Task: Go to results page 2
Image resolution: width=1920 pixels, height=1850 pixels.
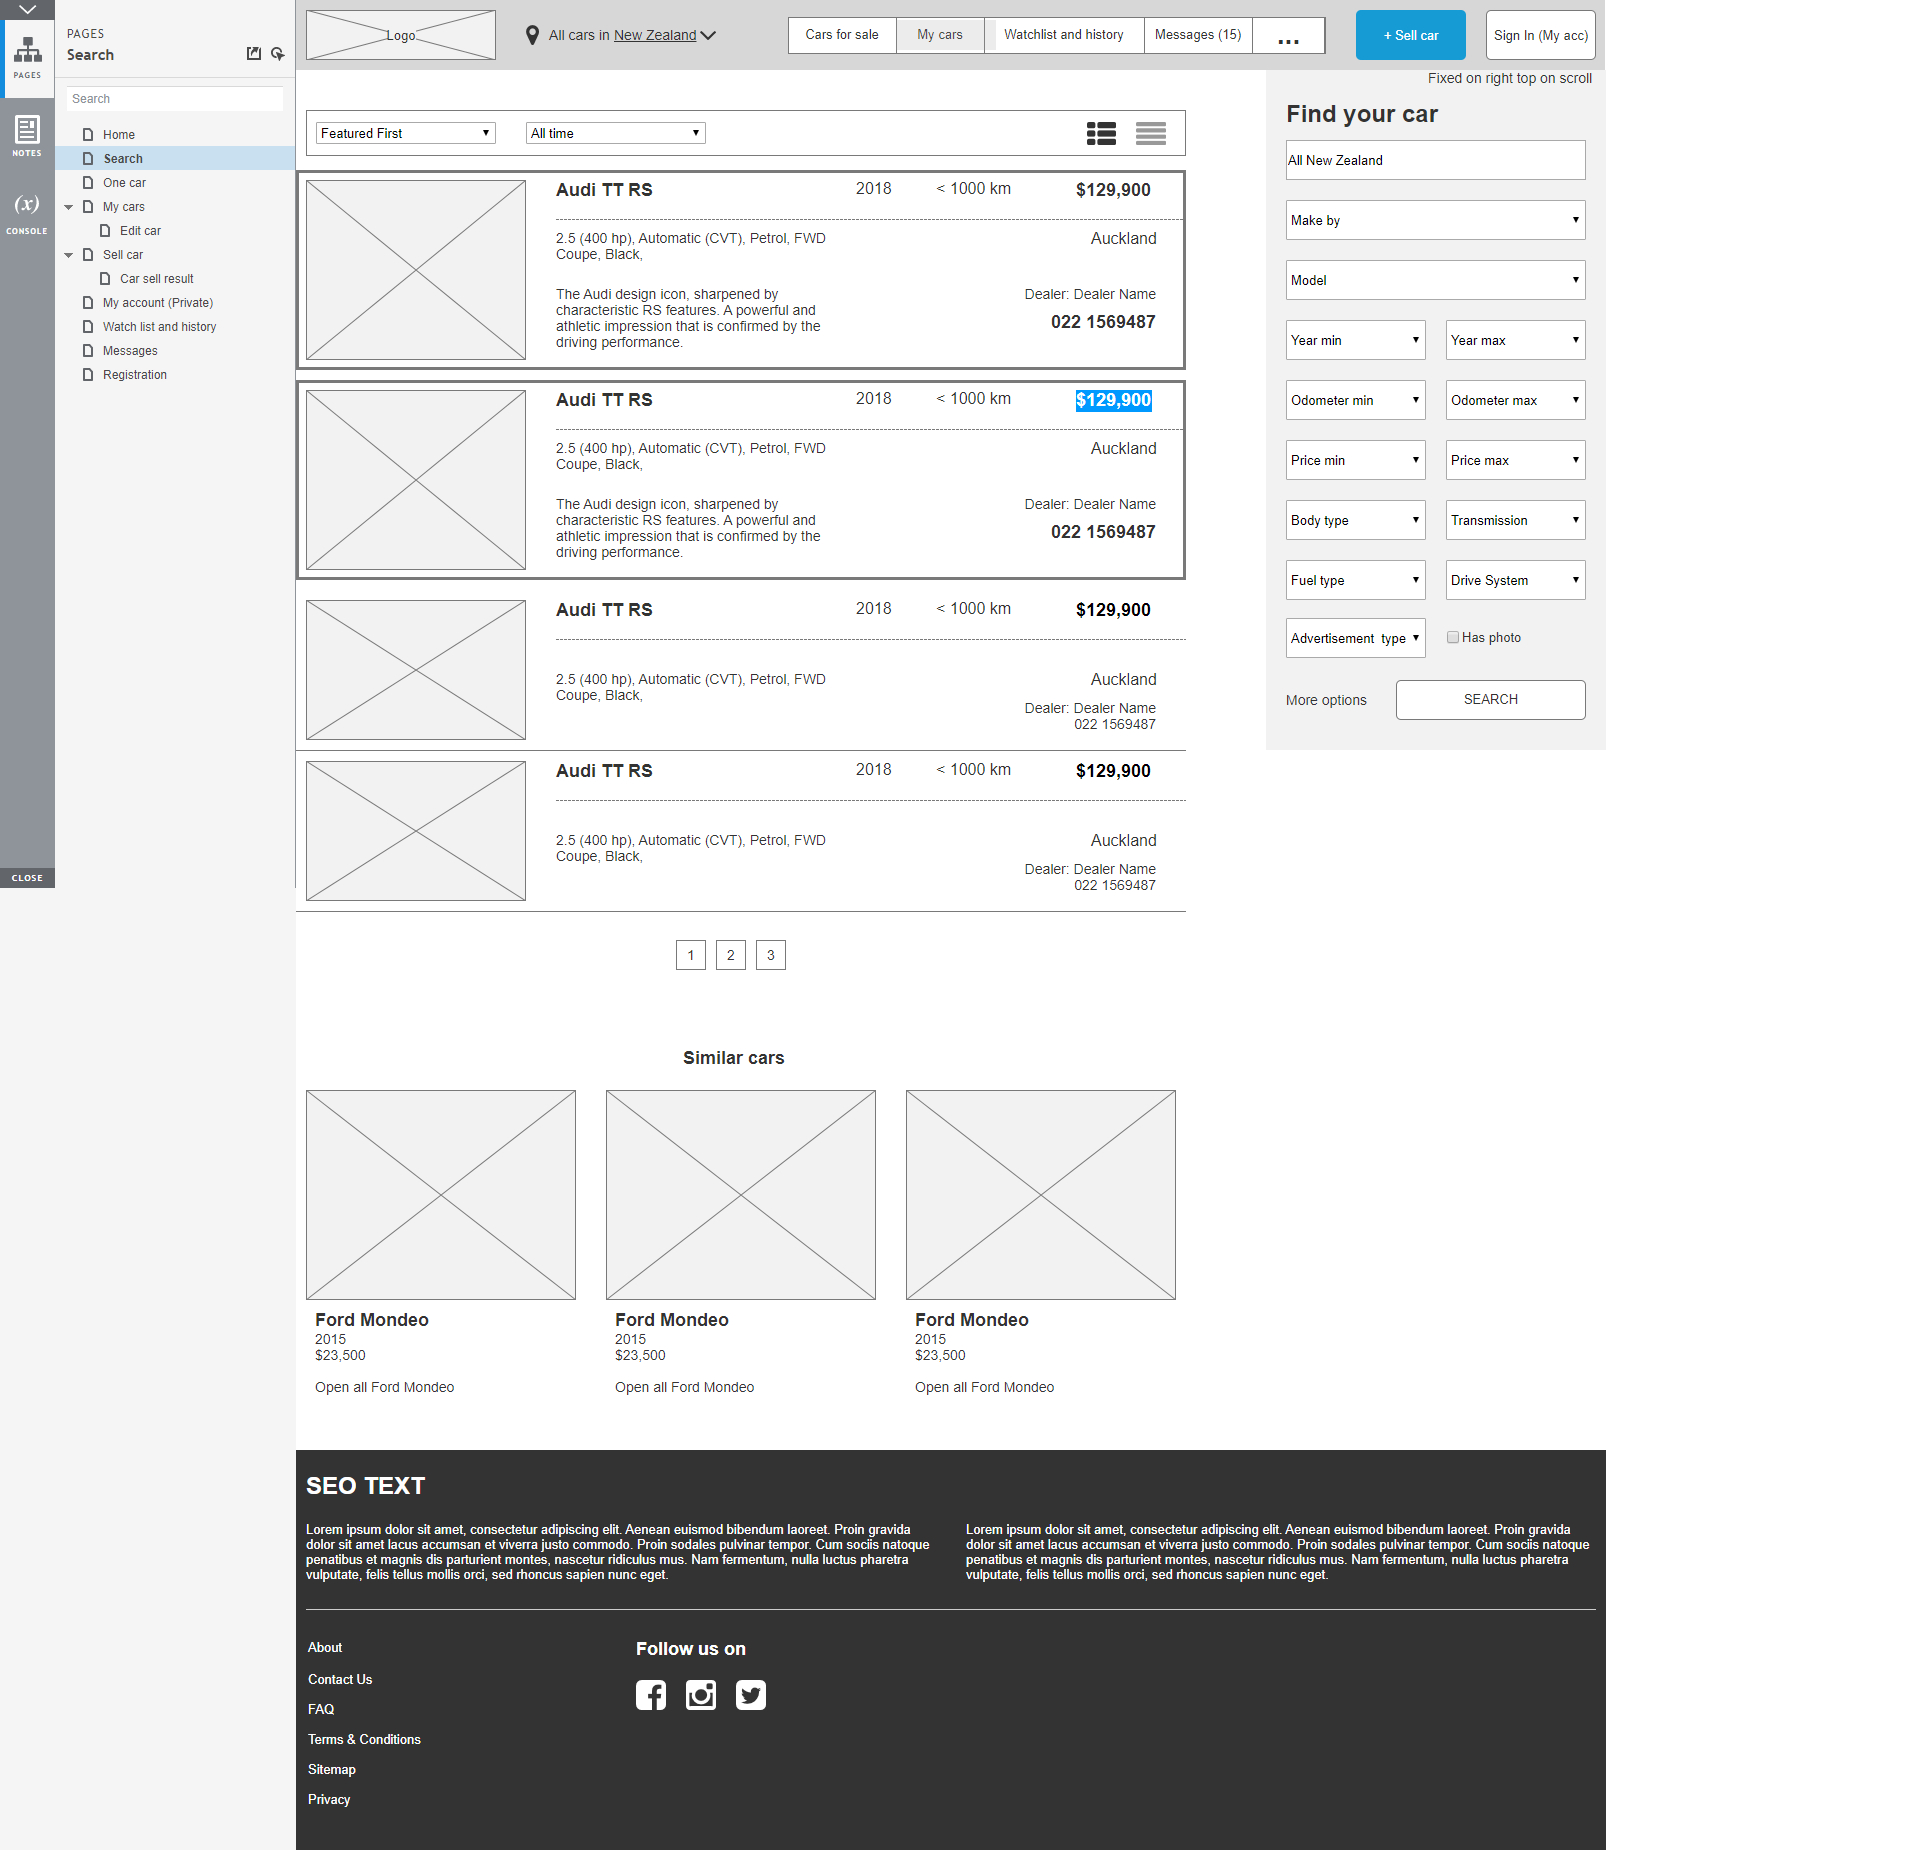Action: tap(731, 955)
